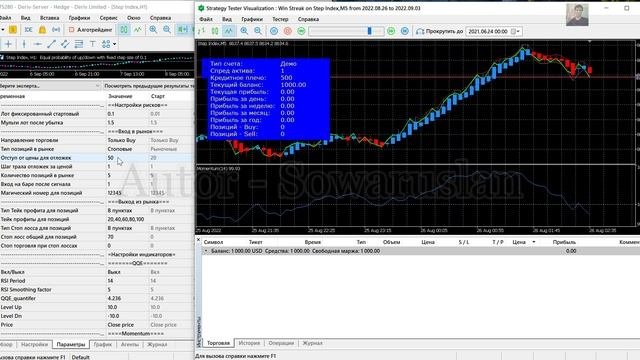Select candlestick type in Strategy Tester toolbar
The image size is (640, 360).
[215, 31]
